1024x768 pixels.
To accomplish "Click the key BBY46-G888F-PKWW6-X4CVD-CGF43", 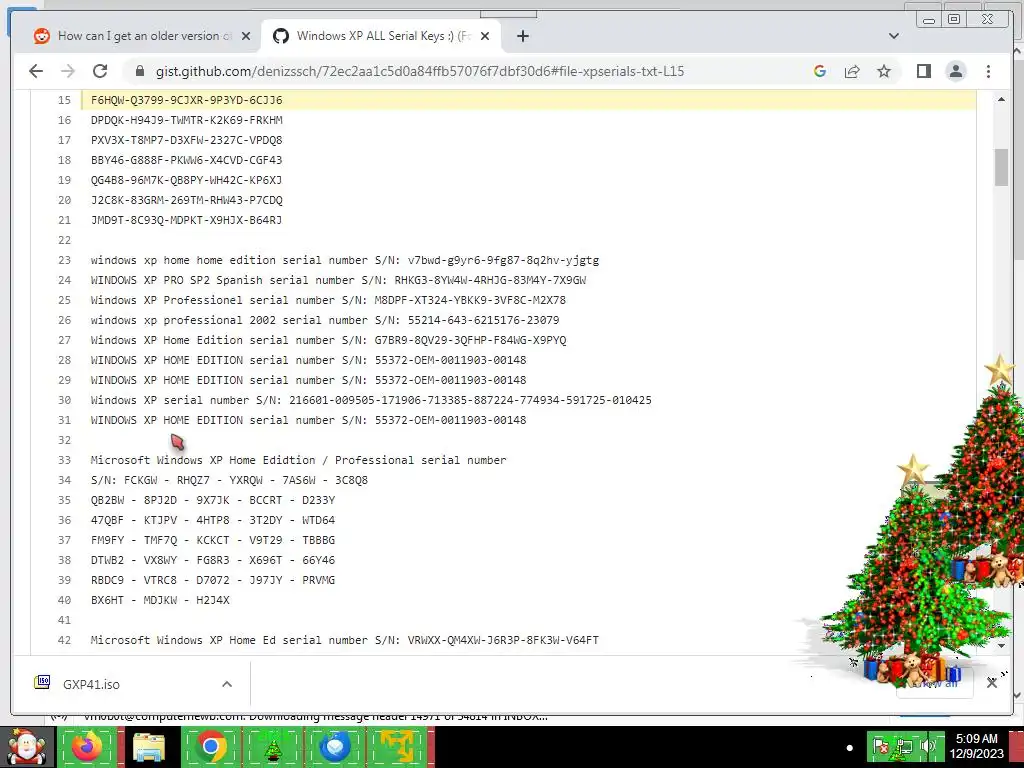I will coord(186,160).
